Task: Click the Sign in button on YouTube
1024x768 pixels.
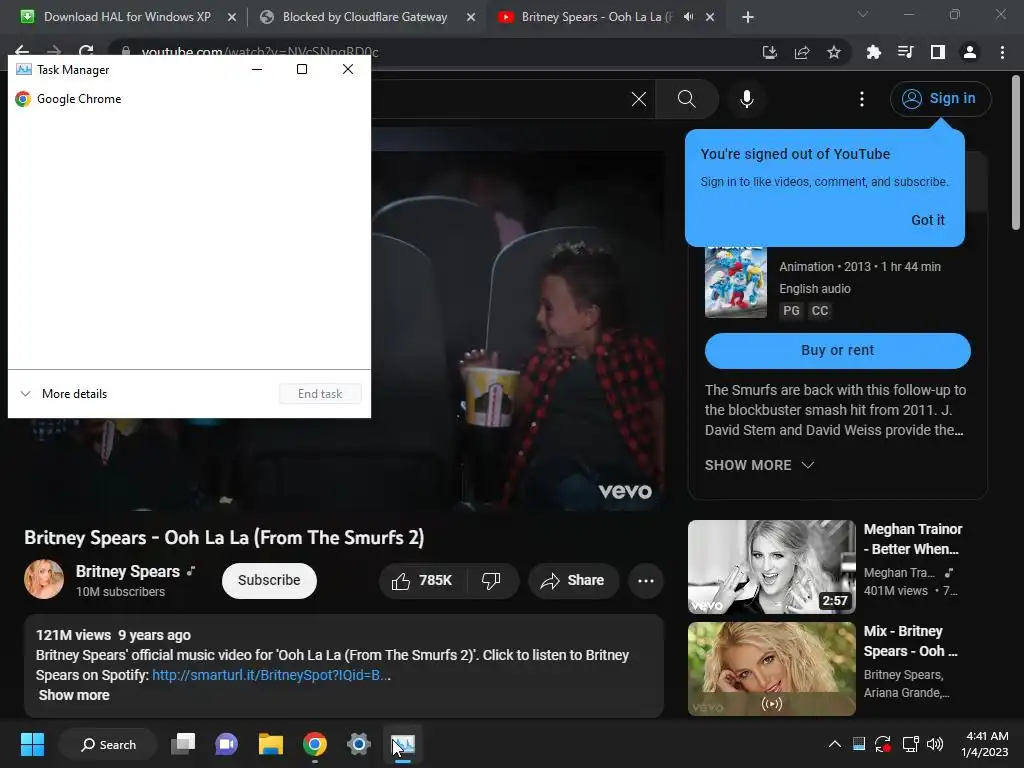Action: 940,99
